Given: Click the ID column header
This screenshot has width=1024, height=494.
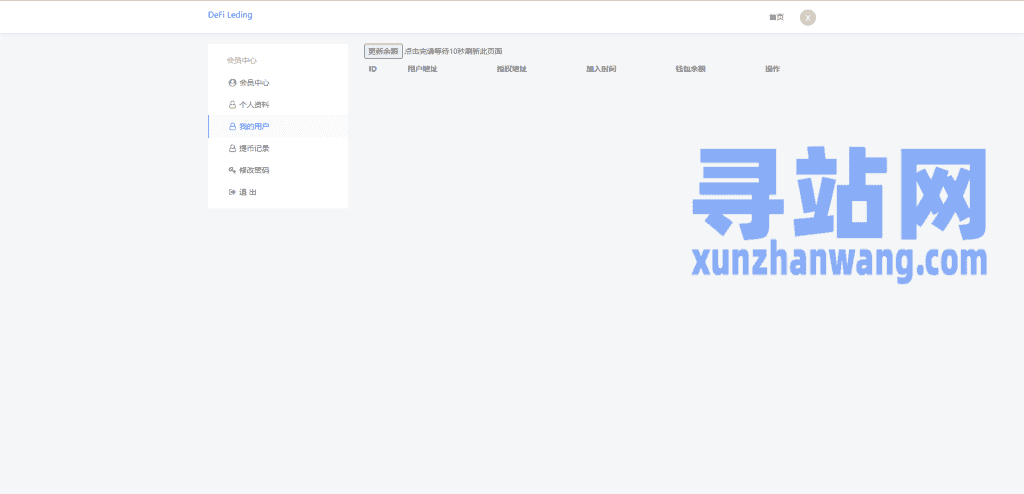Looking at the screenshot, I should [x=373, y=69].
